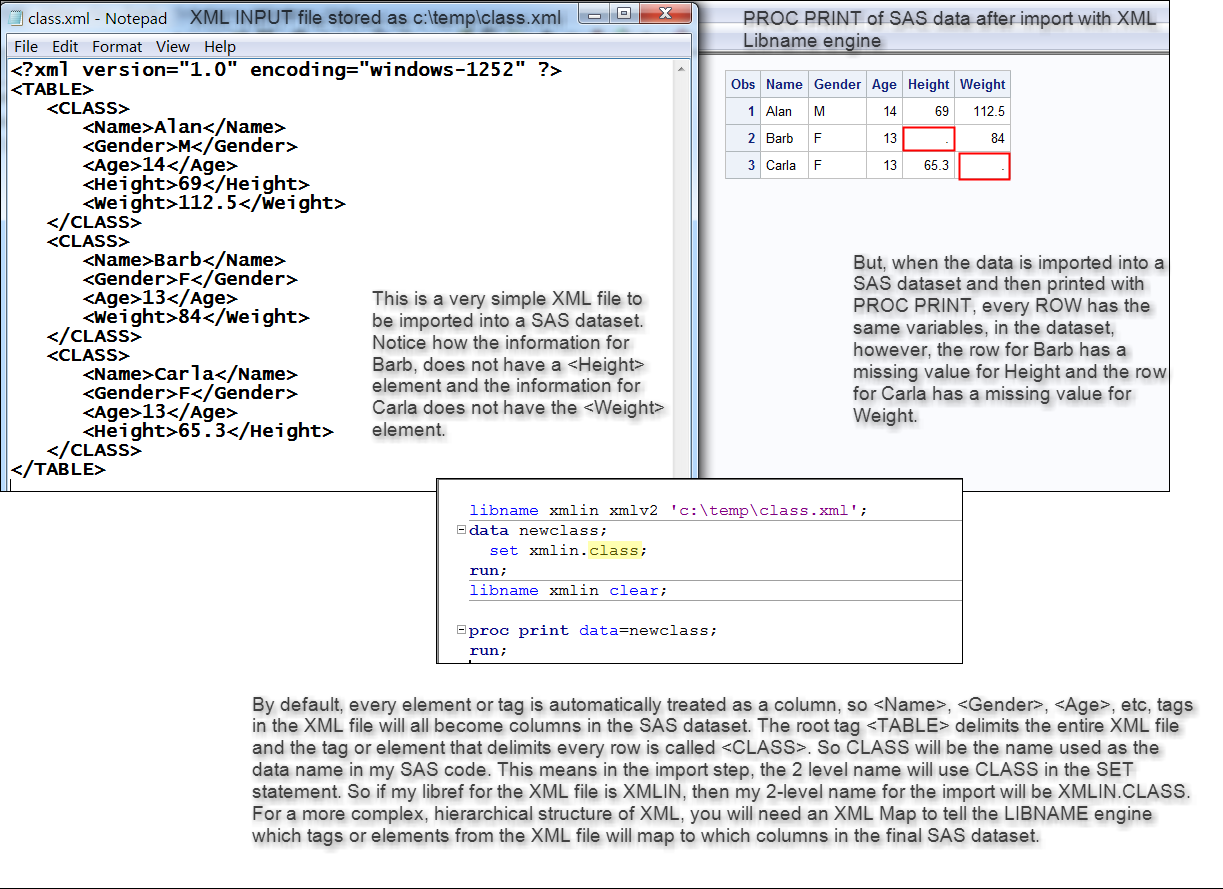The width and height of the screenshot is (1223, 889).
Task: Close the class.xml Notepad window
Action: point(664,14)
